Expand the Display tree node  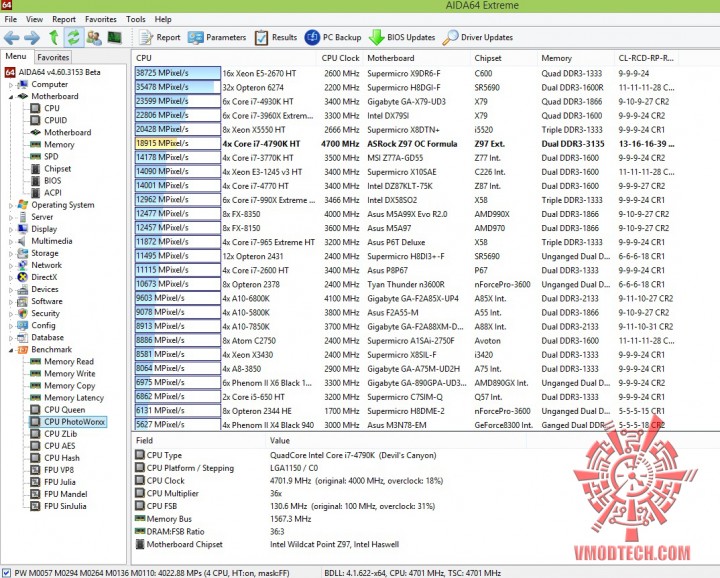pos(11,230)
